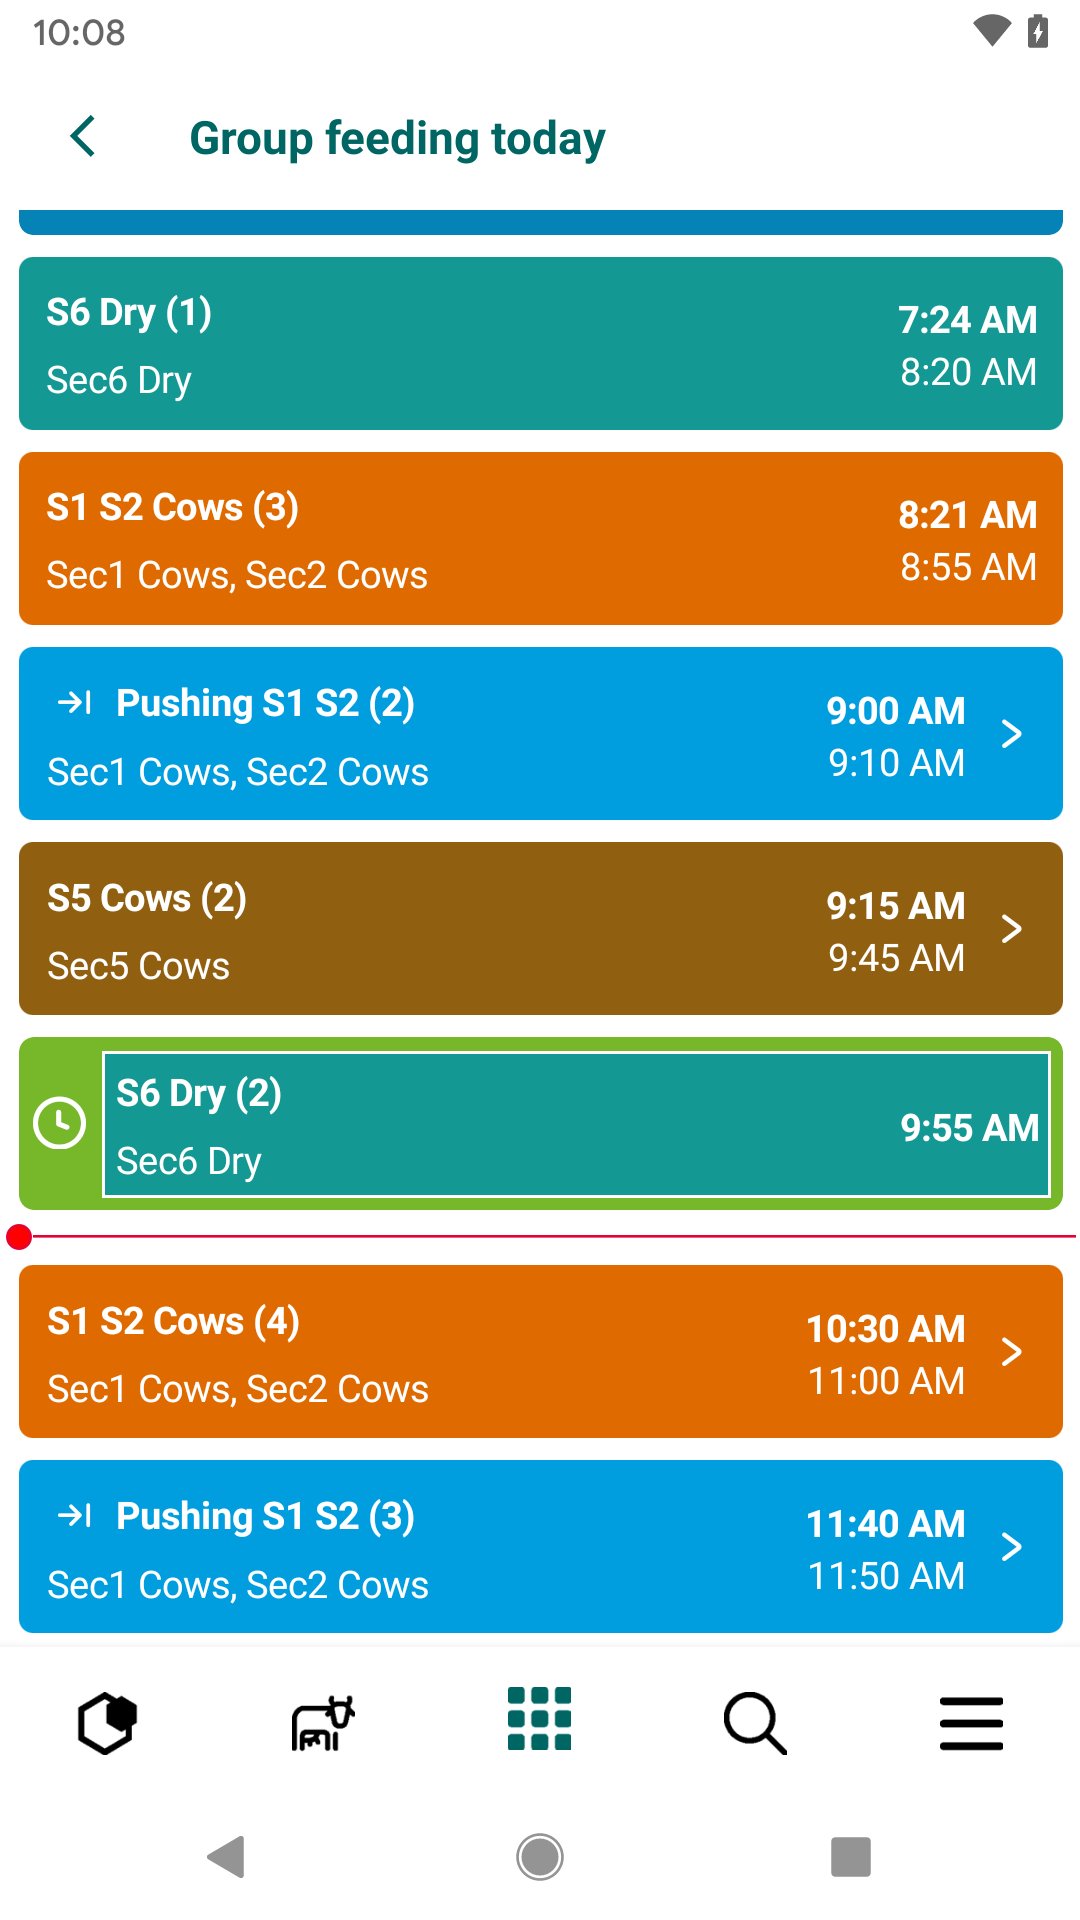Tap the push arrow icon on Pushing S1 S2 (3)
Image resolution: width=1080 pixels, height=1920 pixels.
75,1516
